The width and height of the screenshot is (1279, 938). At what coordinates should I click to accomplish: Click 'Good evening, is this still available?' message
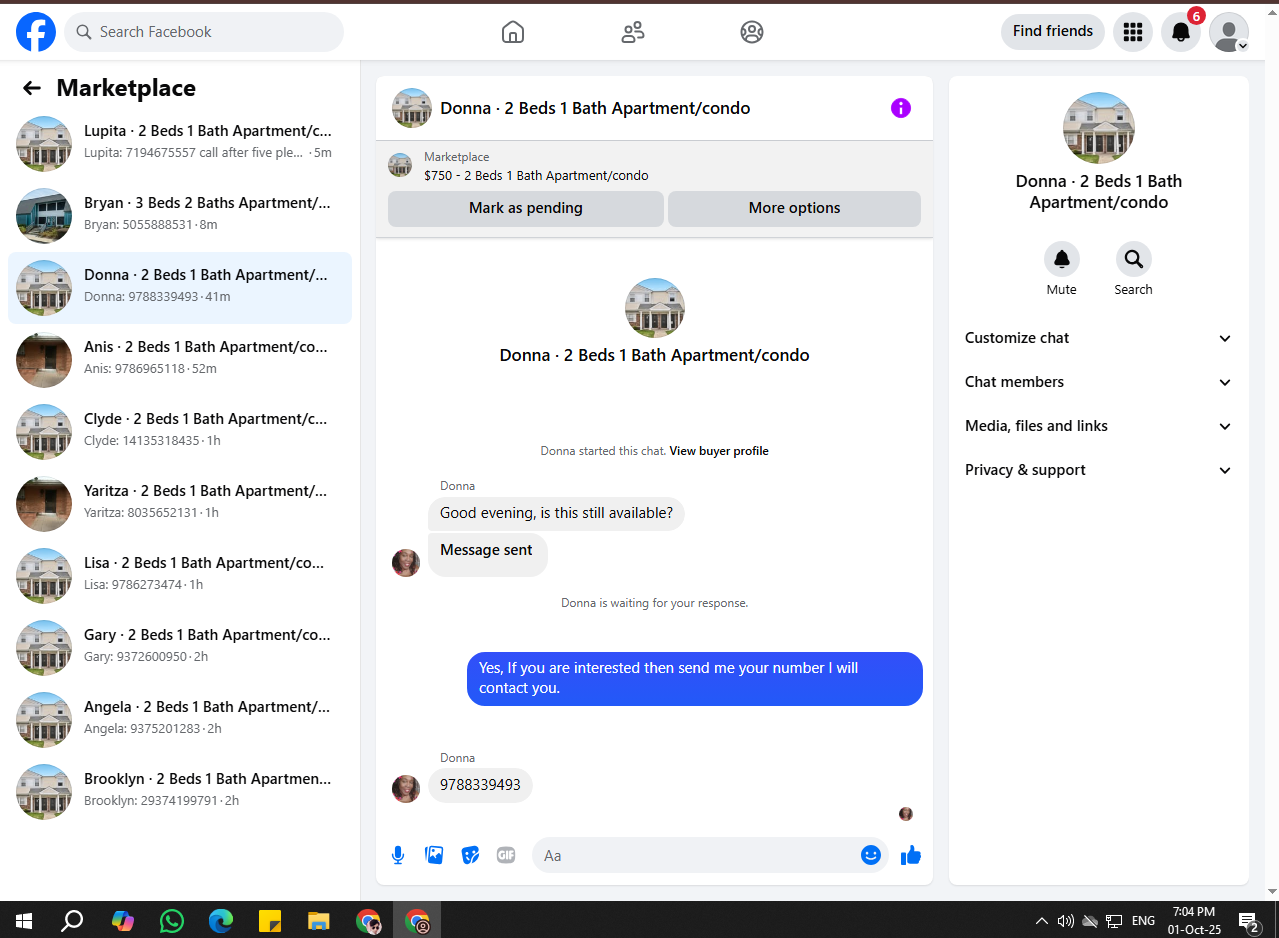[x=556, y=514]
